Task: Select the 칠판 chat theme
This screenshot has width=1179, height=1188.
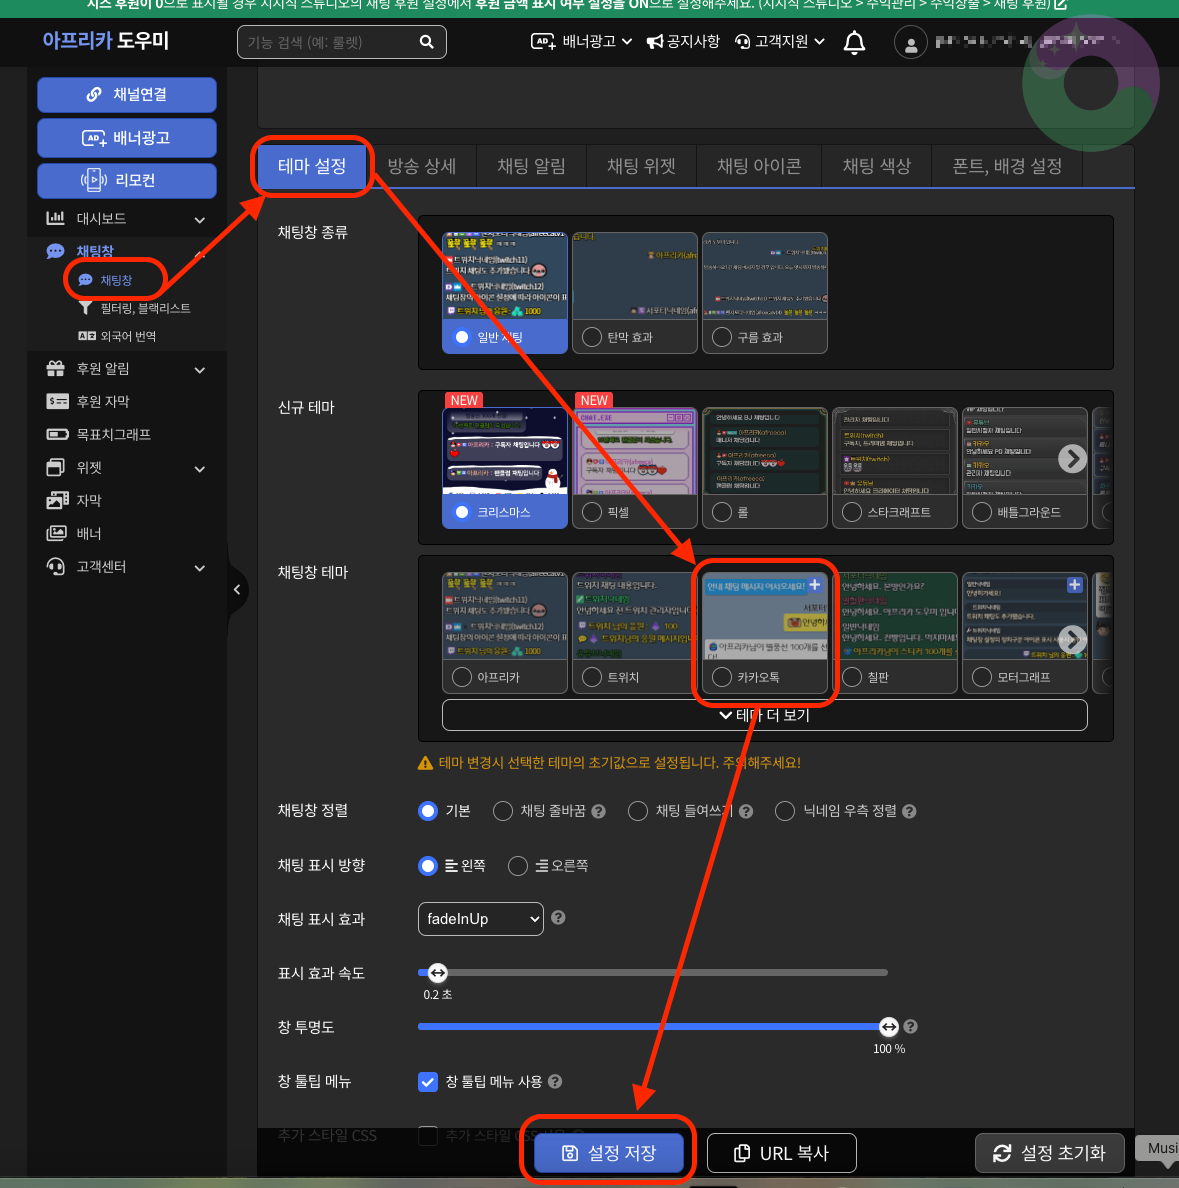Action: pos(895,633)
